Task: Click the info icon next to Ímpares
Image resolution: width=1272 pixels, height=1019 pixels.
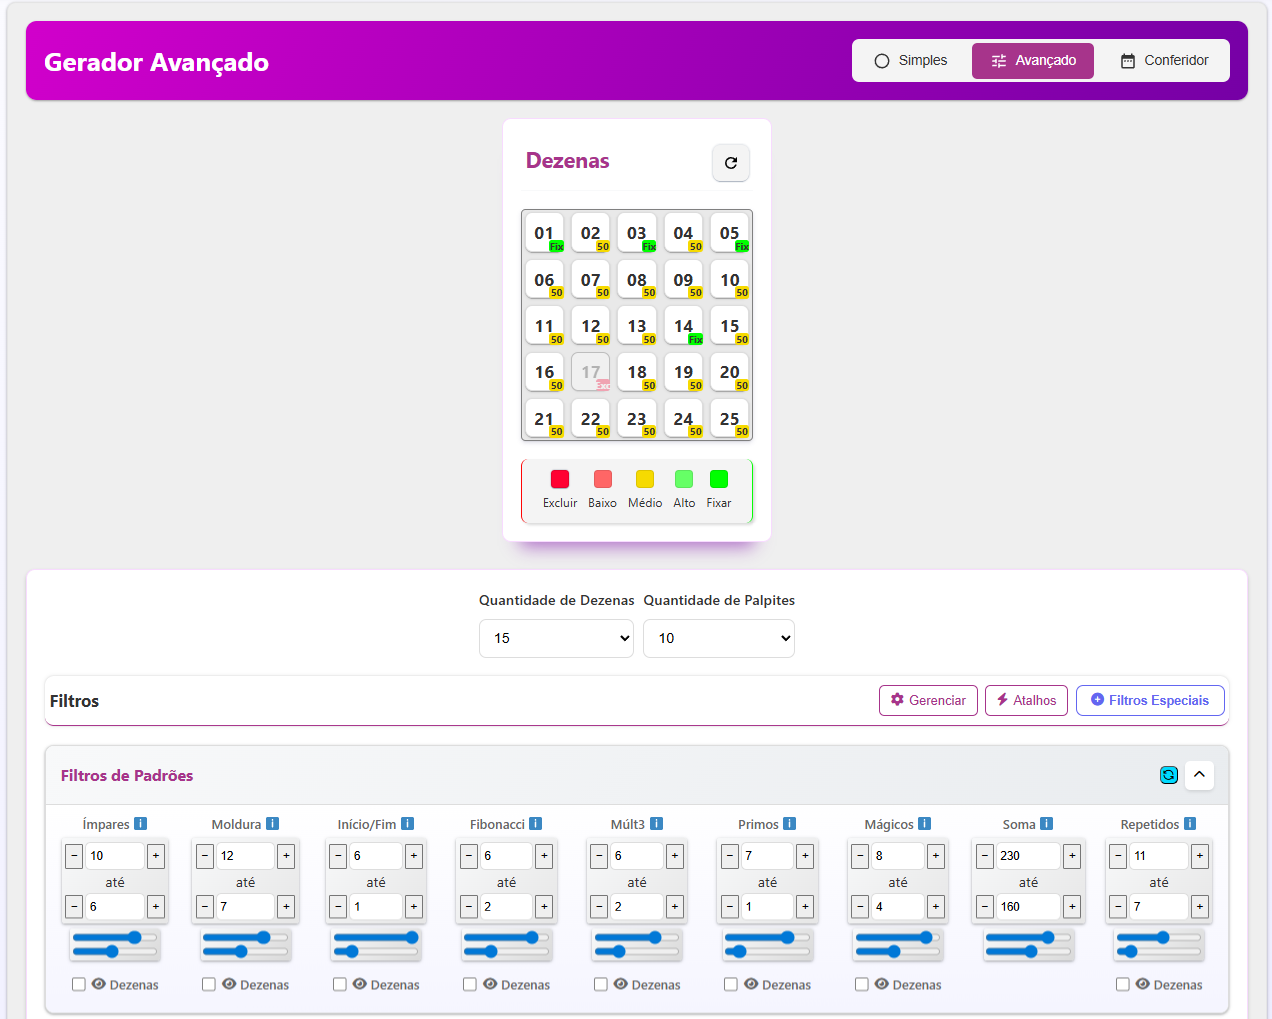Action: pyautogui.click(x=141, y=824)
